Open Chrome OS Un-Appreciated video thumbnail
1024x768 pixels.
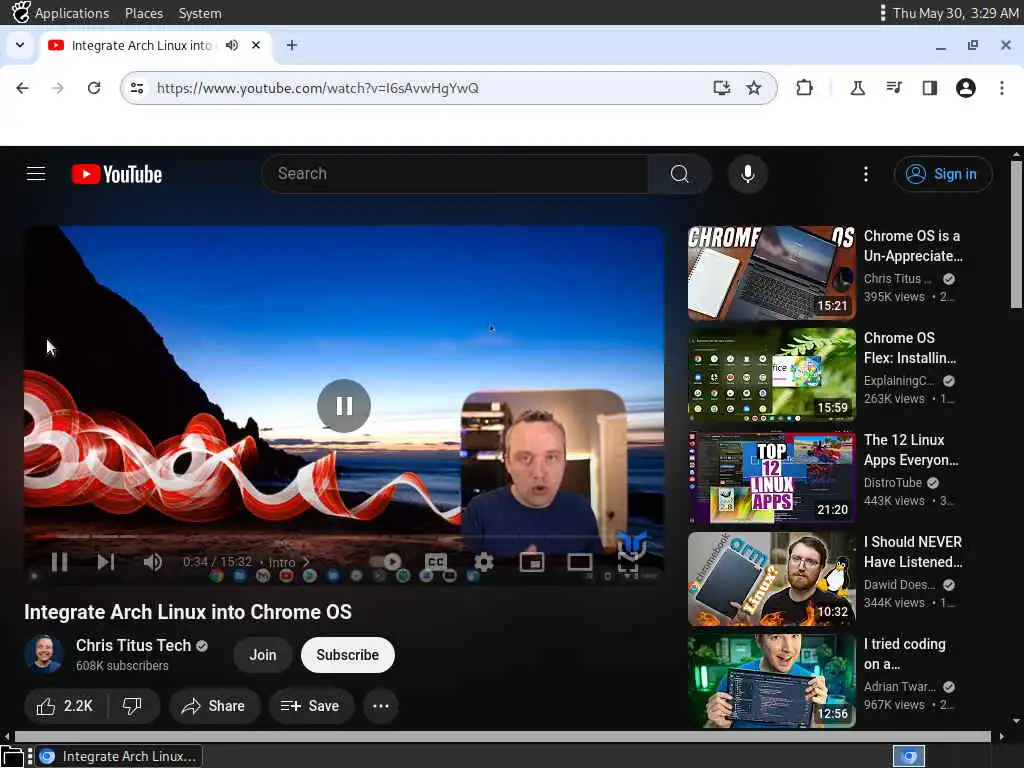(x=771, y=273)
